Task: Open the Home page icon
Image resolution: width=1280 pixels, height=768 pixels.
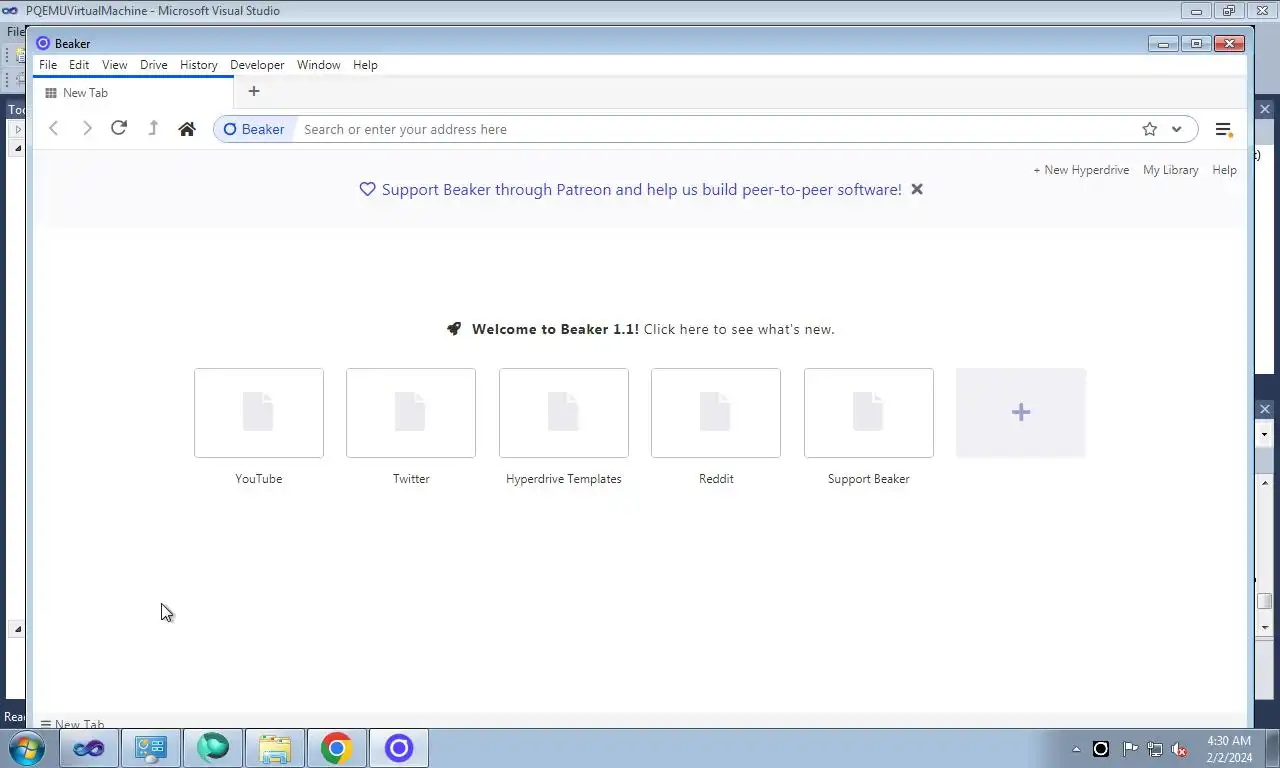Action: coord(187,129)
